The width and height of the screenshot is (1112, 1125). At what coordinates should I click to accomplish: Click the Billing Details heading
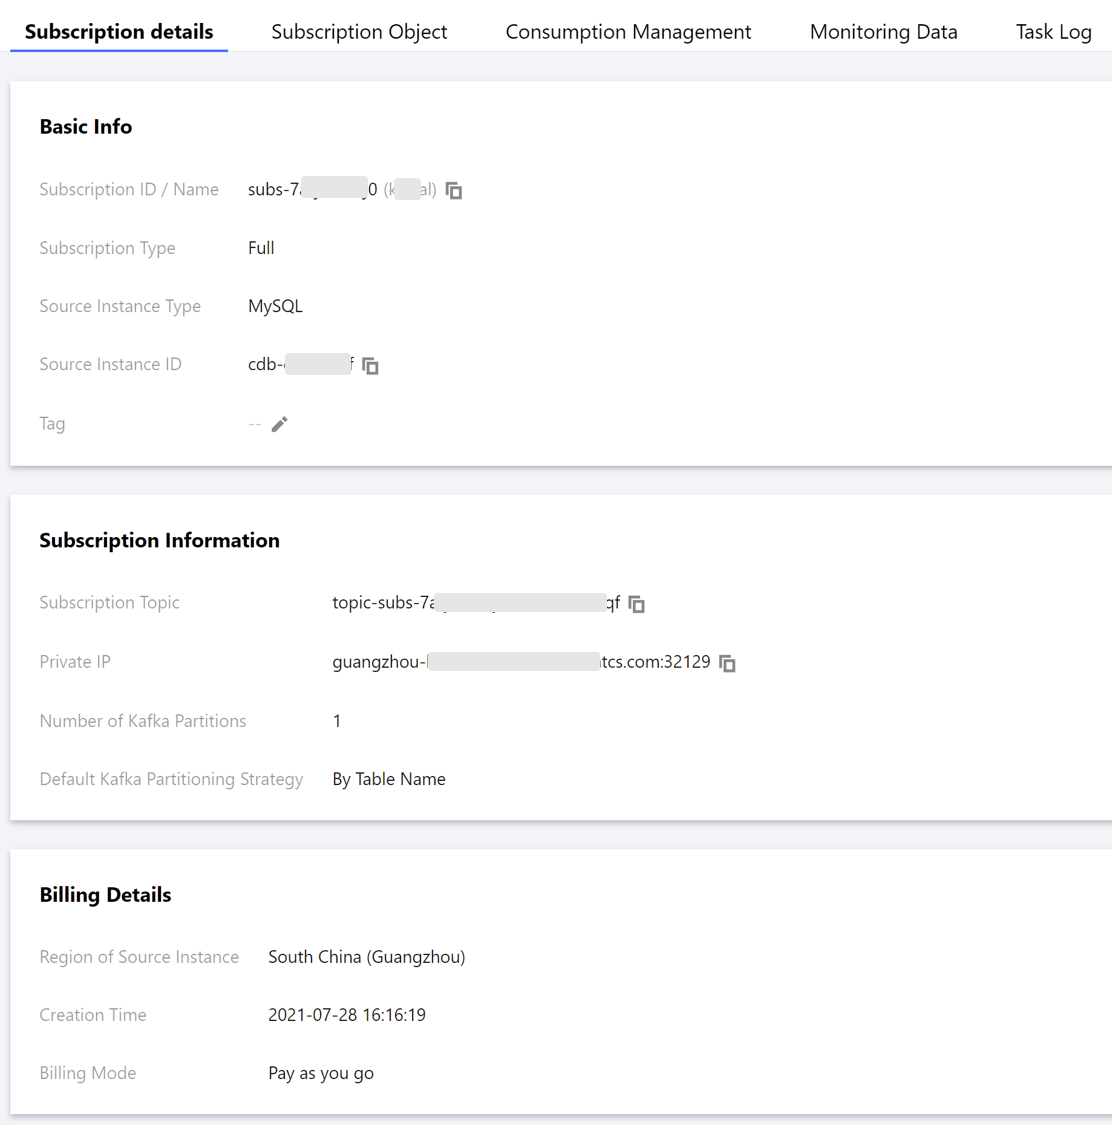tap(105, 895)
